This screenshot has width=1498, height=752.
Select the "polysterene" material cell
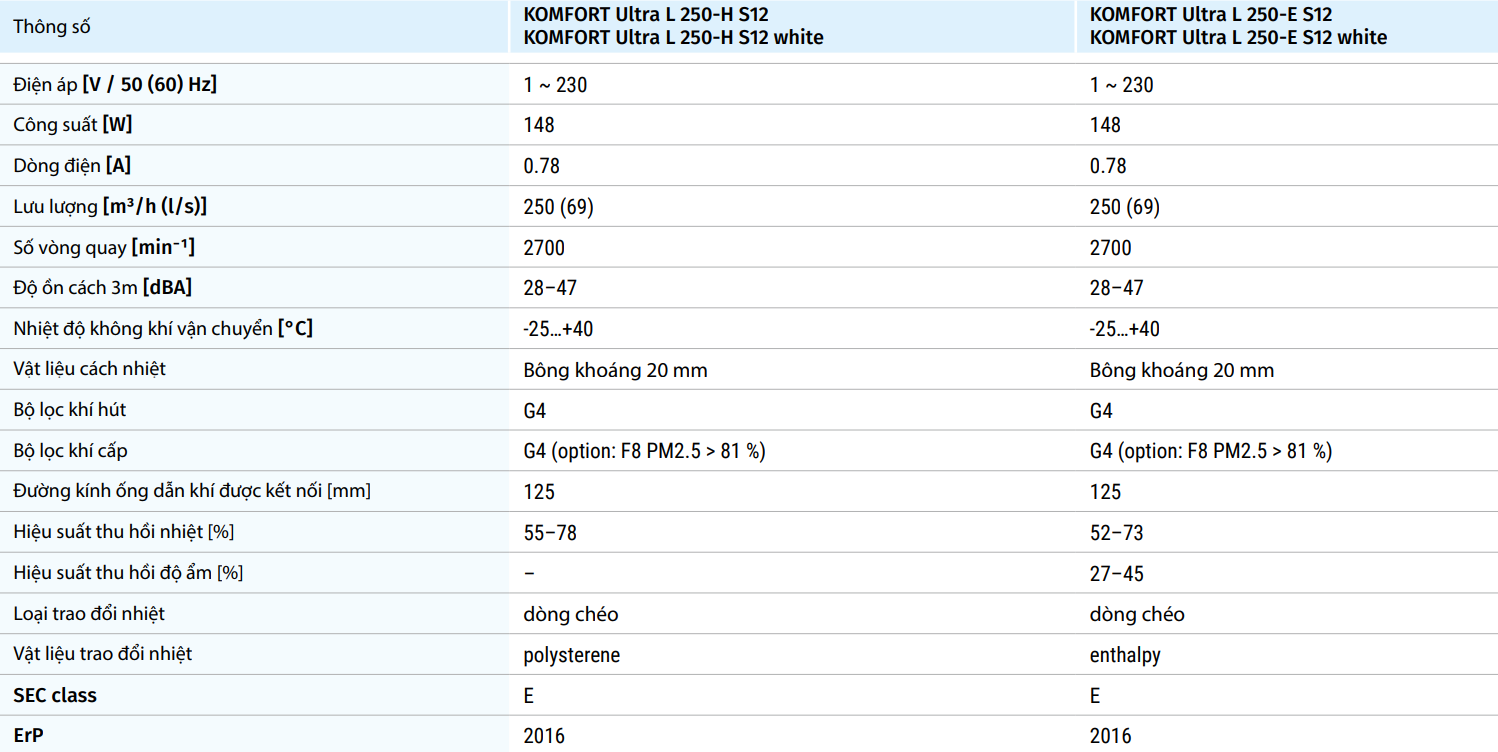[572, 655]
